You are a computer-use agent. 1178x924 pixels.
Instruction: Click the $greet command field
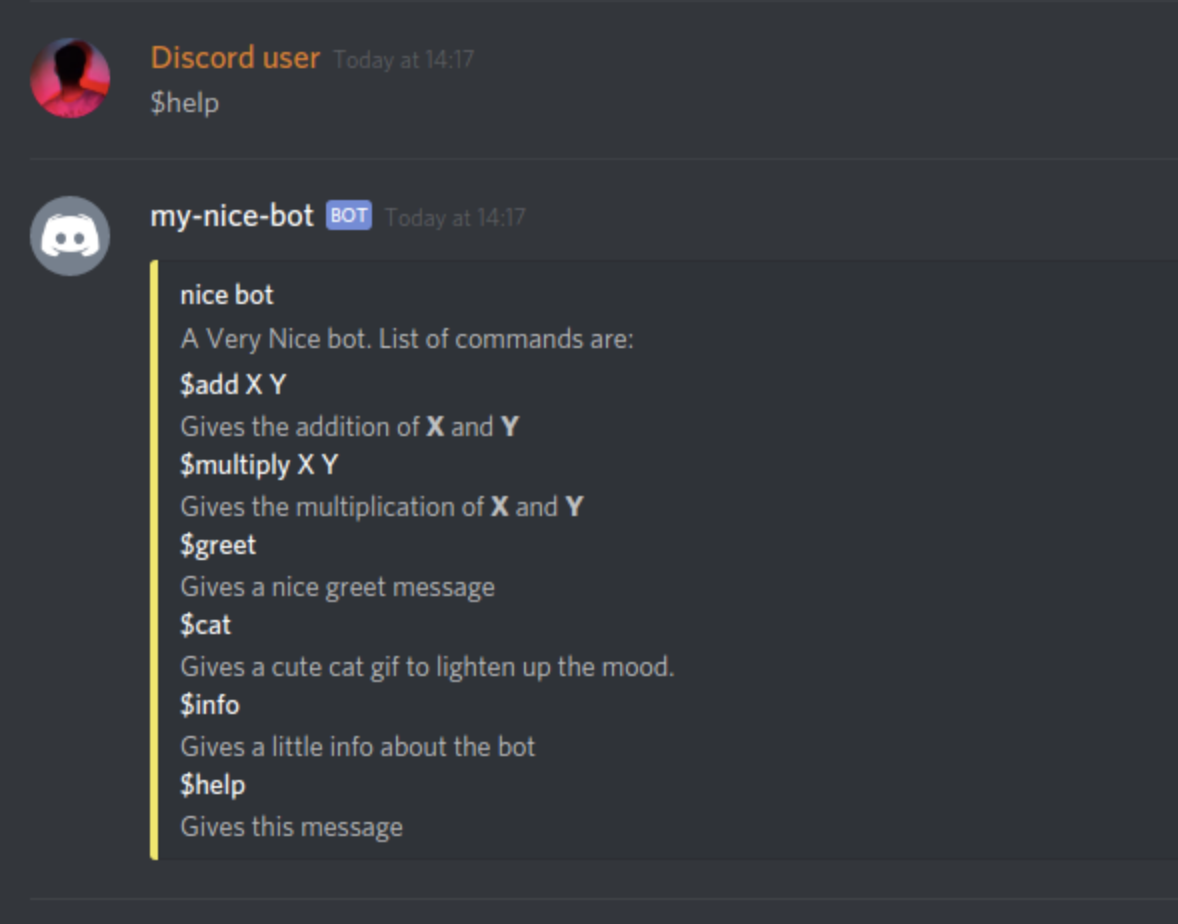pos(218,545)
